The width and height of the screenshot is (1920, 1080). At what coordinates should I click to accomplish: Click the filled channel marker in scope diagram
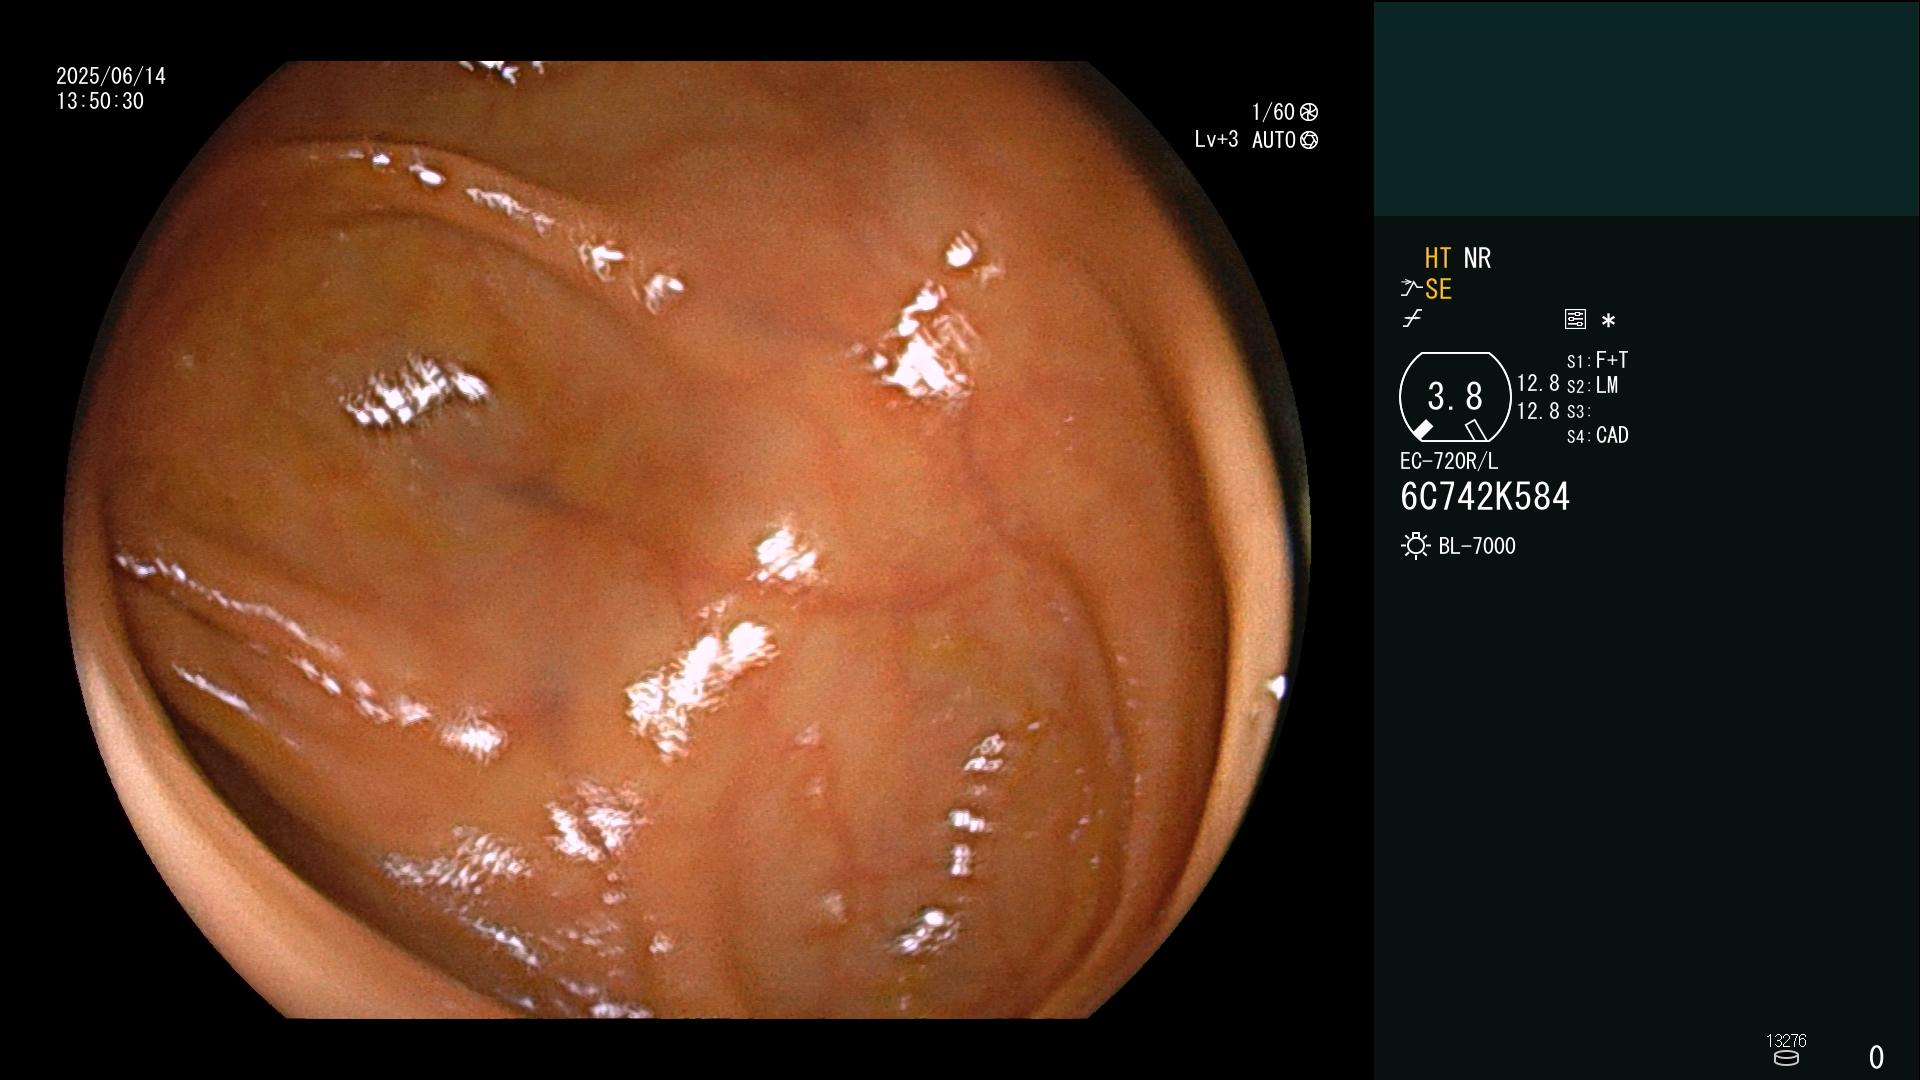click(1422, 430)
